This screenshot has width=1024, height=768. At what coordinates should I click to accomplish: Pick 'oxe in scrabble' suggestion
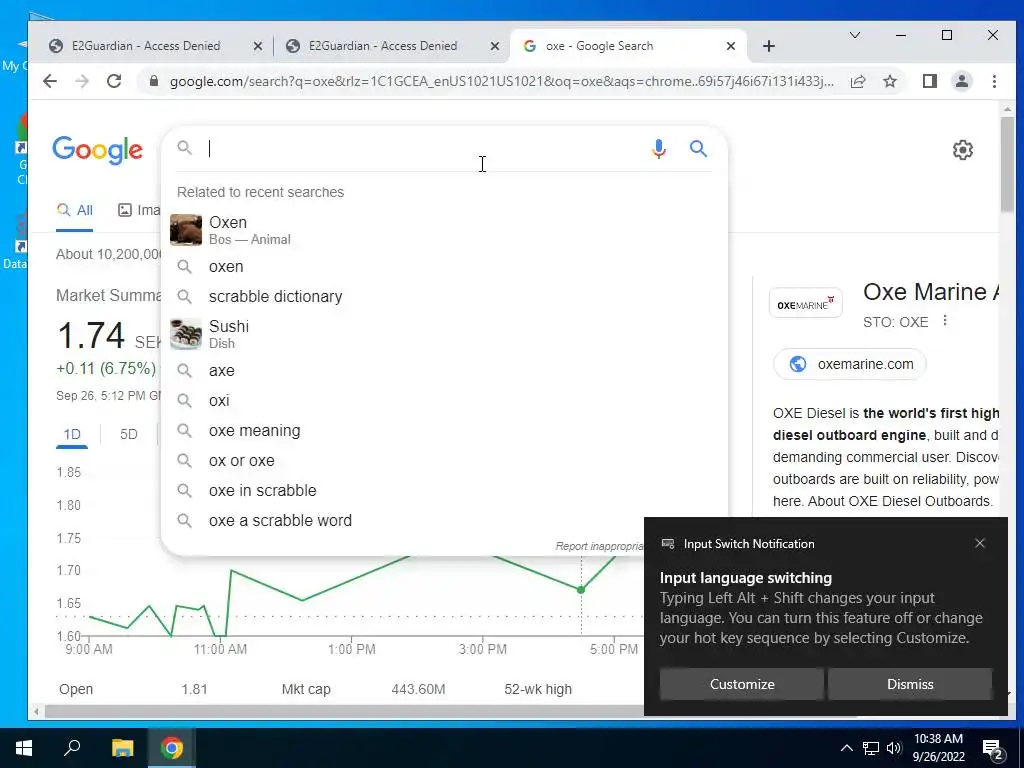(x=444, y=490)
